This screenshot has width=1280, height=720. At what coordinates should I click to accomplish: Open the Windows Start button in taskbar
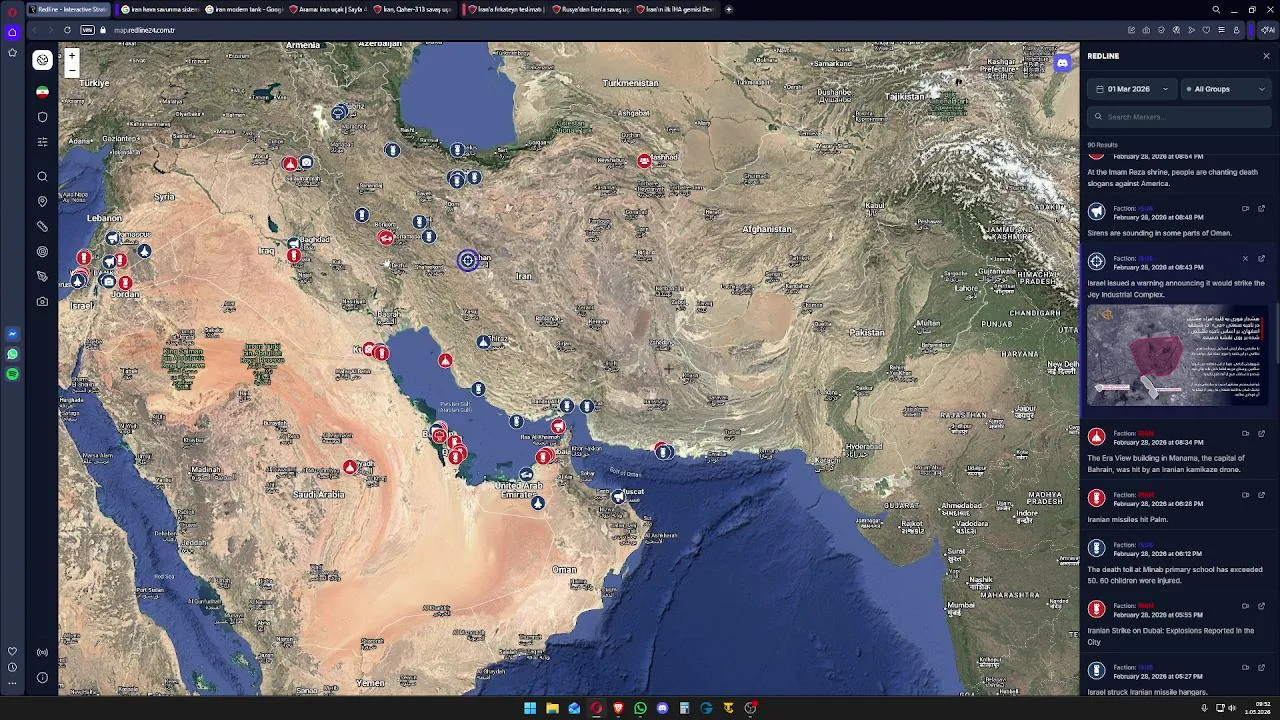(x=530, y=708)
